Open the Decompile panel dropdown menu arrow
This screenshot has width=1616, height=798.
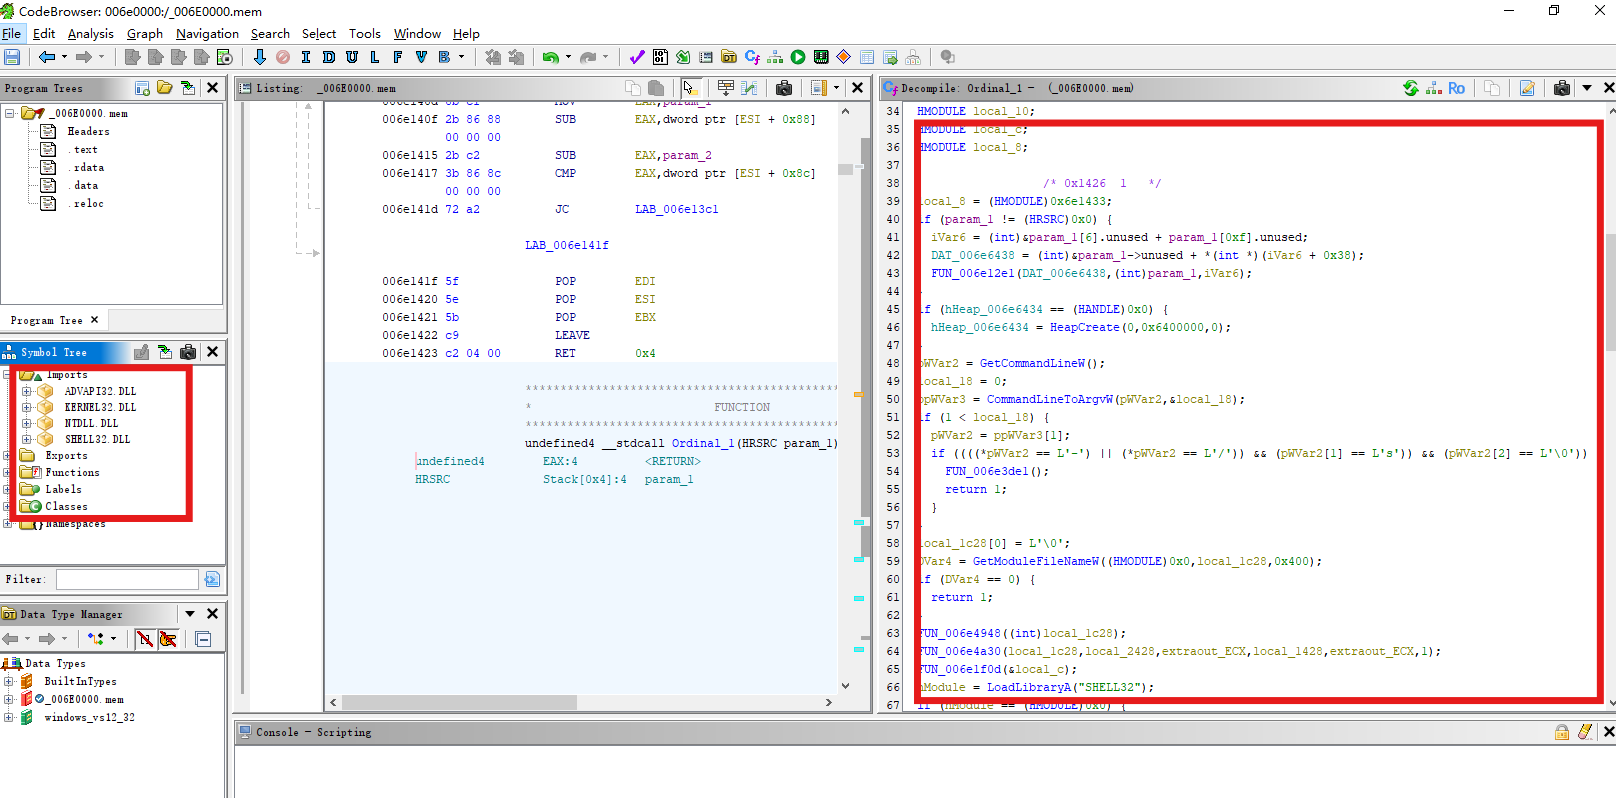[1587, 88]
